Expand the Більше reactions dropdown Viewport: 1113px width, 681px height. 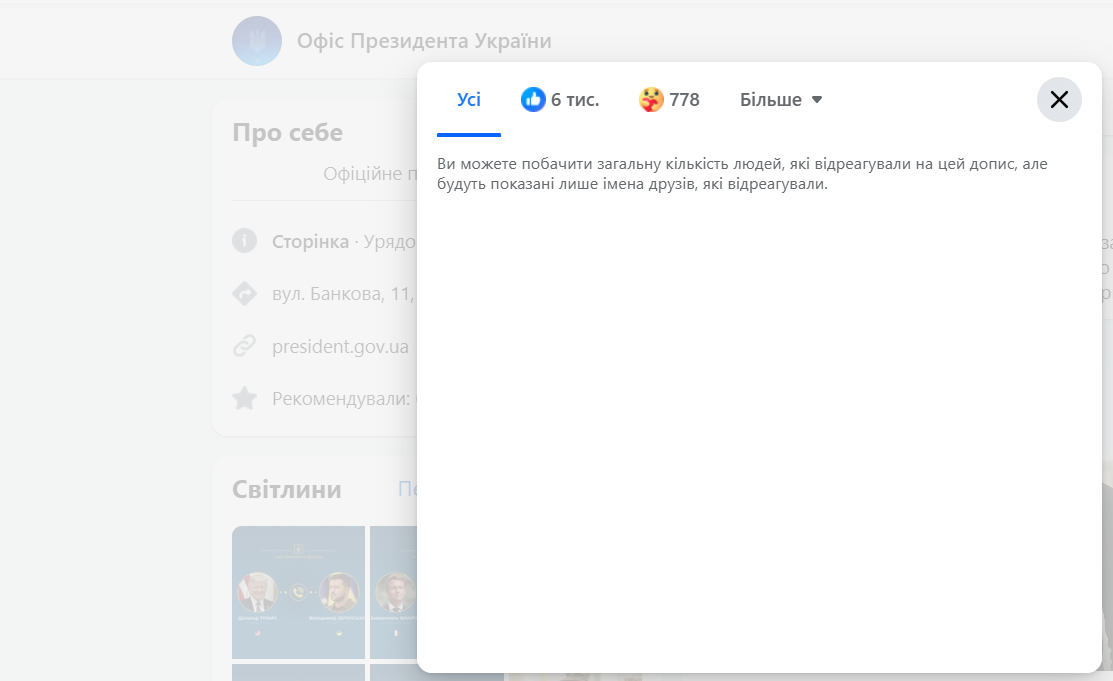(x=781, y=100)
